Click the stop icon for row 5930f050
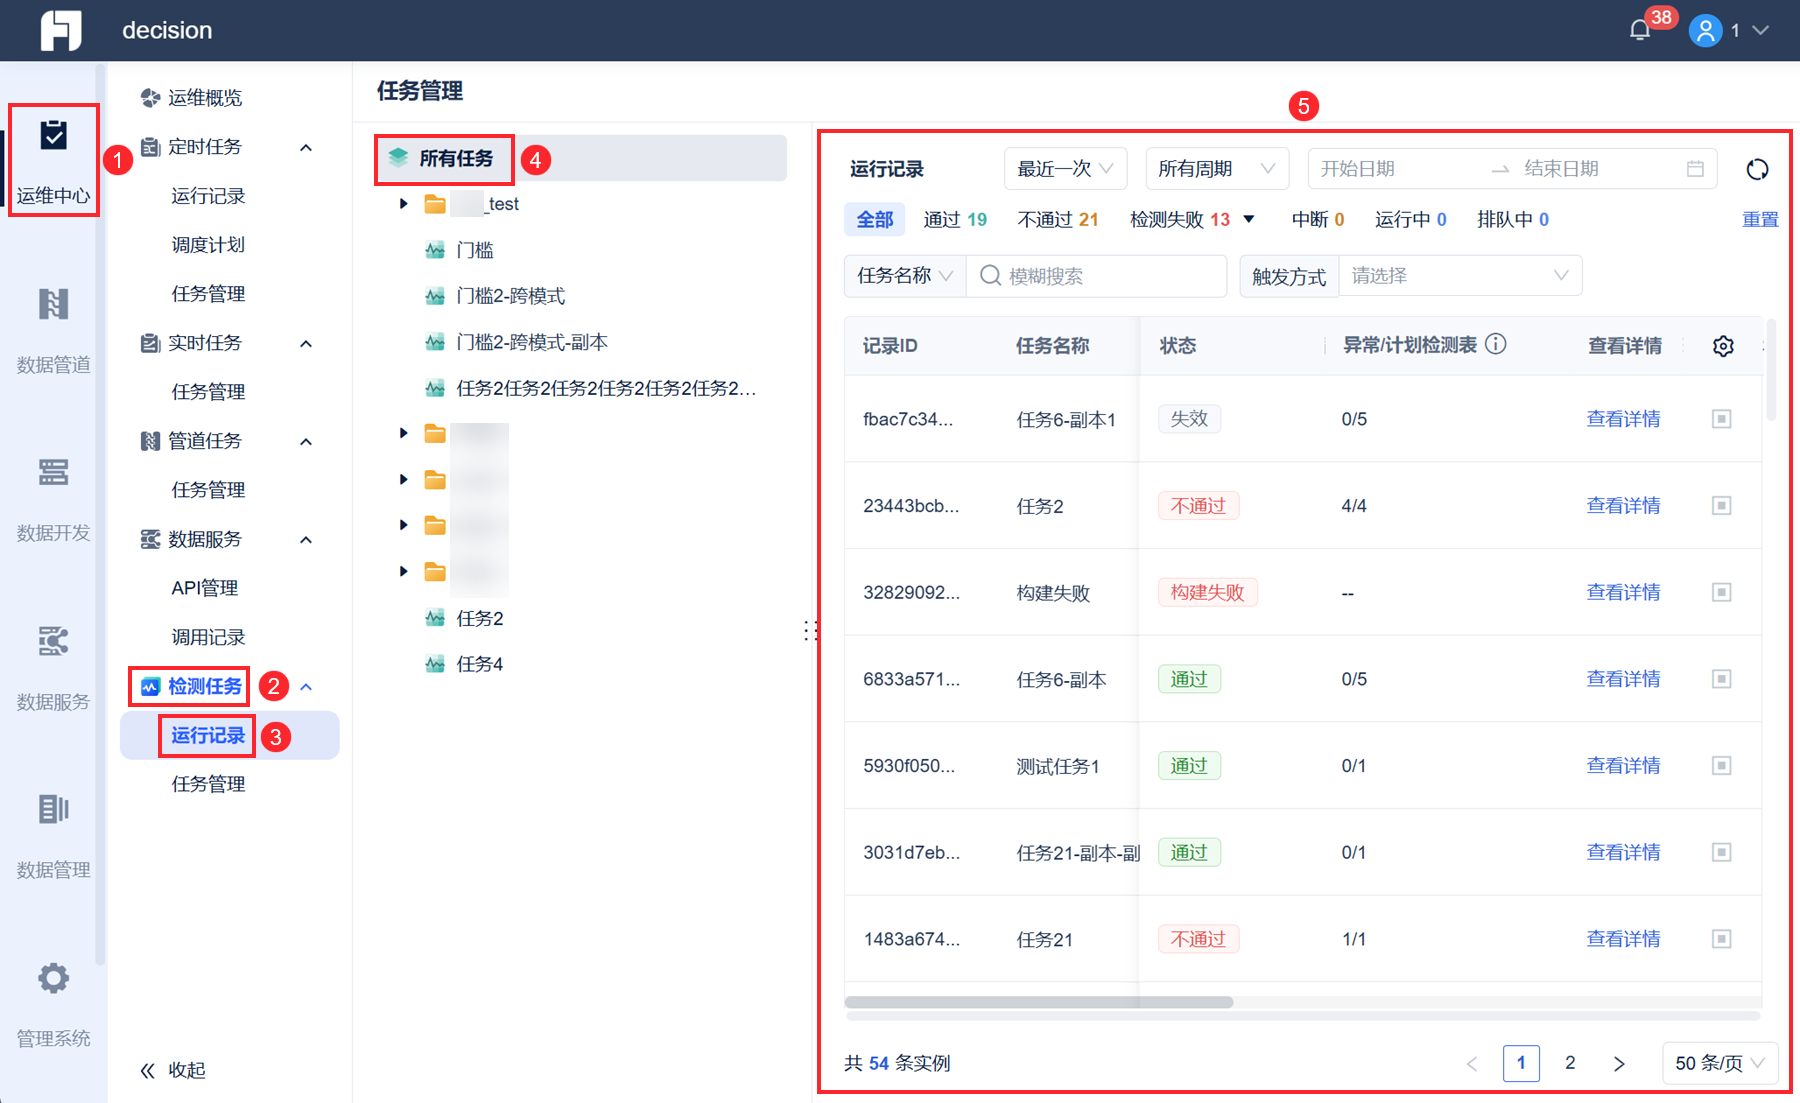Screen dimensions: 1800x1103 click(1721, 766)
